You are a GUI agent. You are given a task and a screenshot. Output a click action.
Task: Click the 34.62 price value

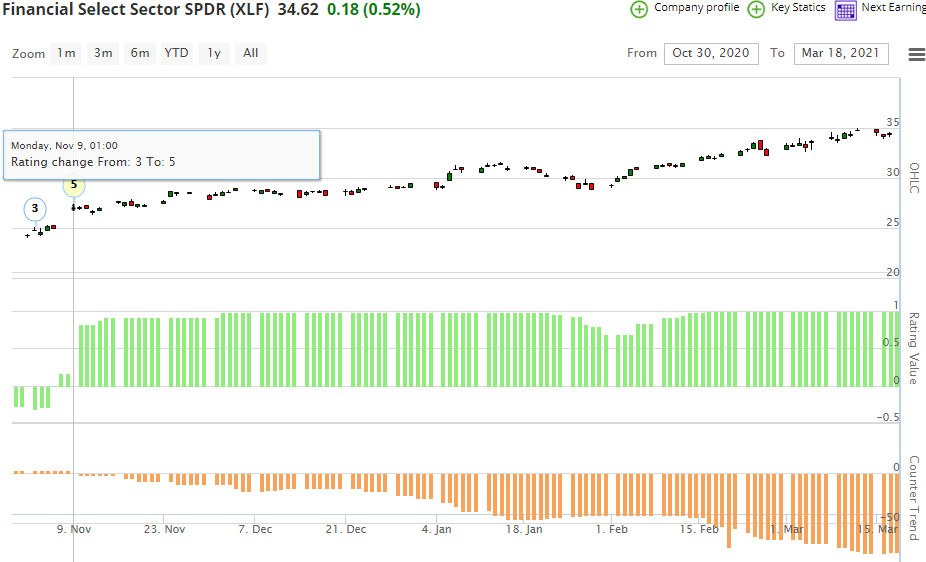tap(298, 9)
